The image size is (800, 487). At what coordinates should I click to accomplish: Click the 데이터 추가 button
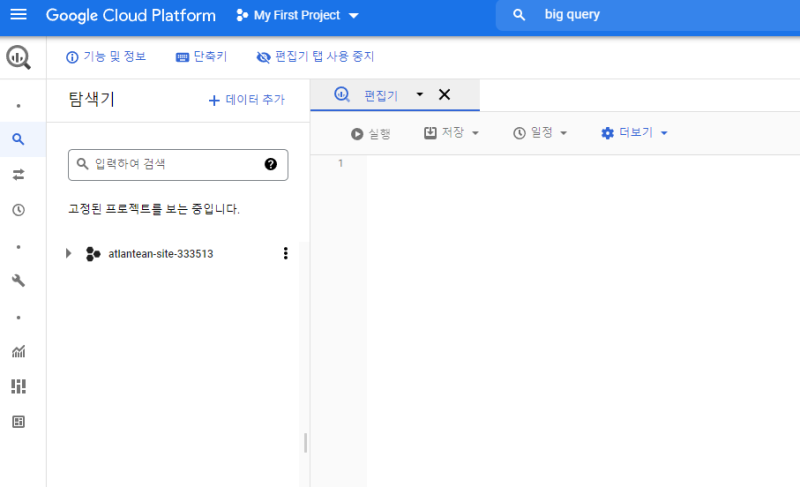coord(246,100)
